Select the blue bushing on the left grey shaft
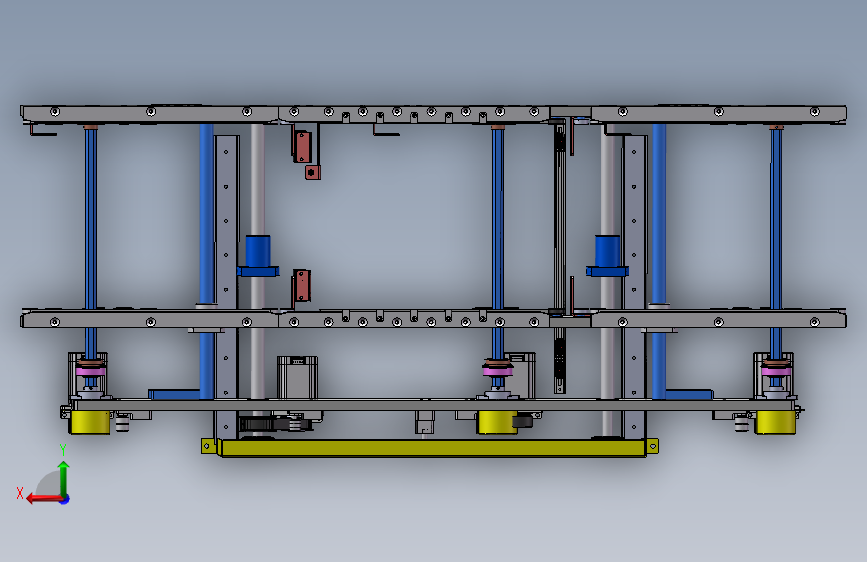This screenshot has height=562, width=867. [258, 256]
